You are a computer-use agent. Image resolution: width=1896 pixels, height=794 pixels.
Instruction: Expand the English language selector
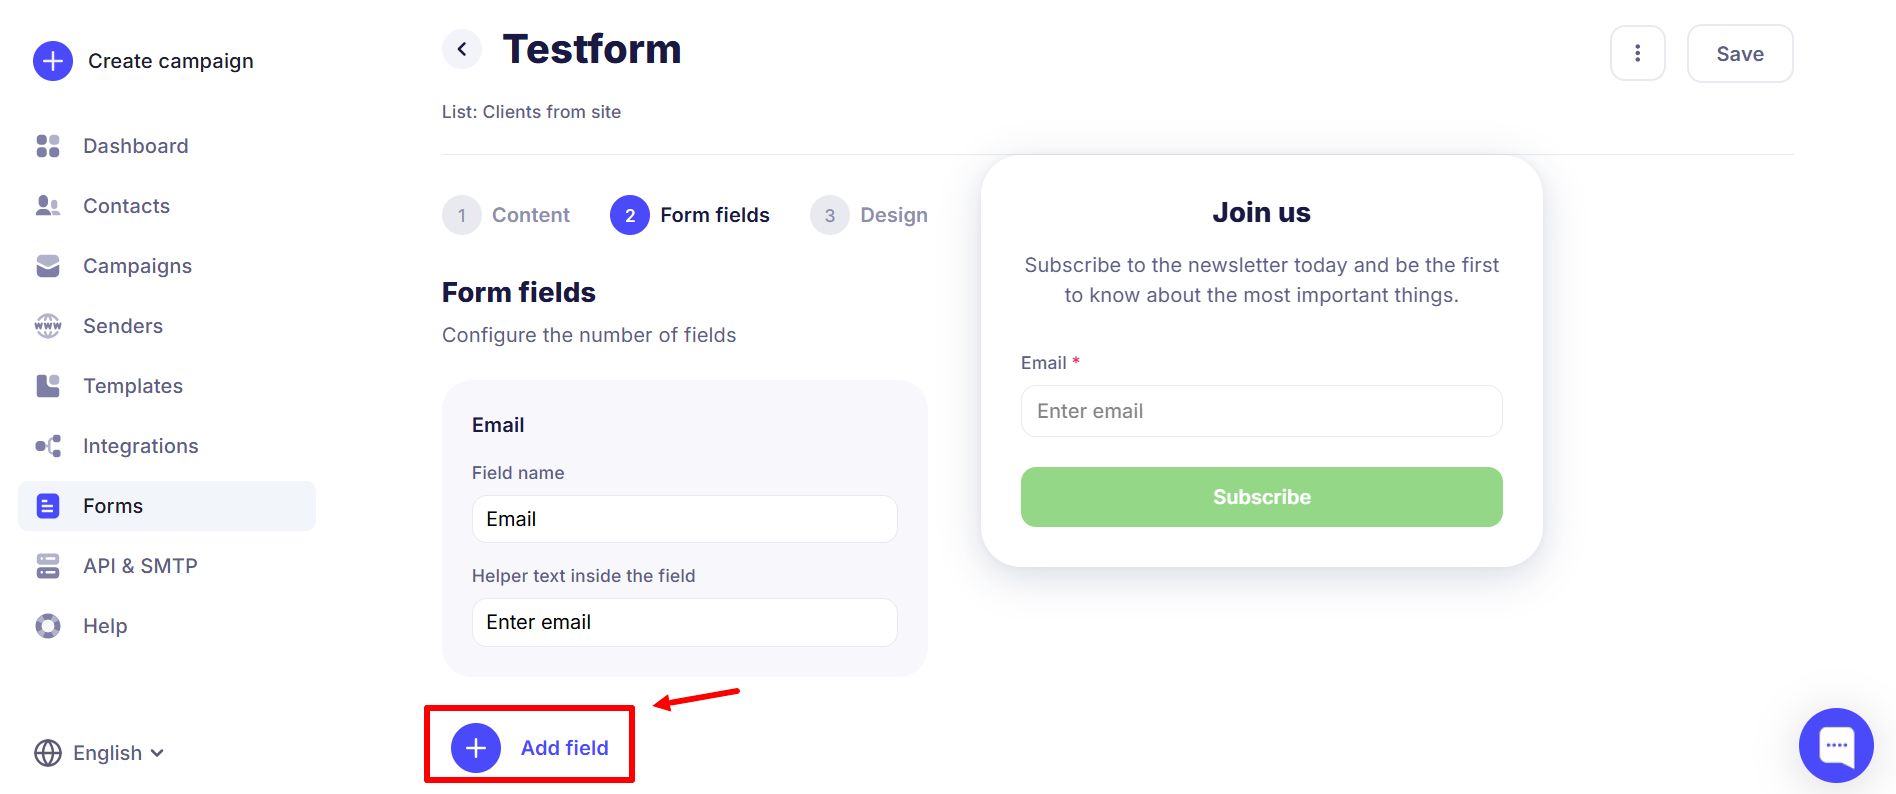pyautogui.click(x=100, y=753)
